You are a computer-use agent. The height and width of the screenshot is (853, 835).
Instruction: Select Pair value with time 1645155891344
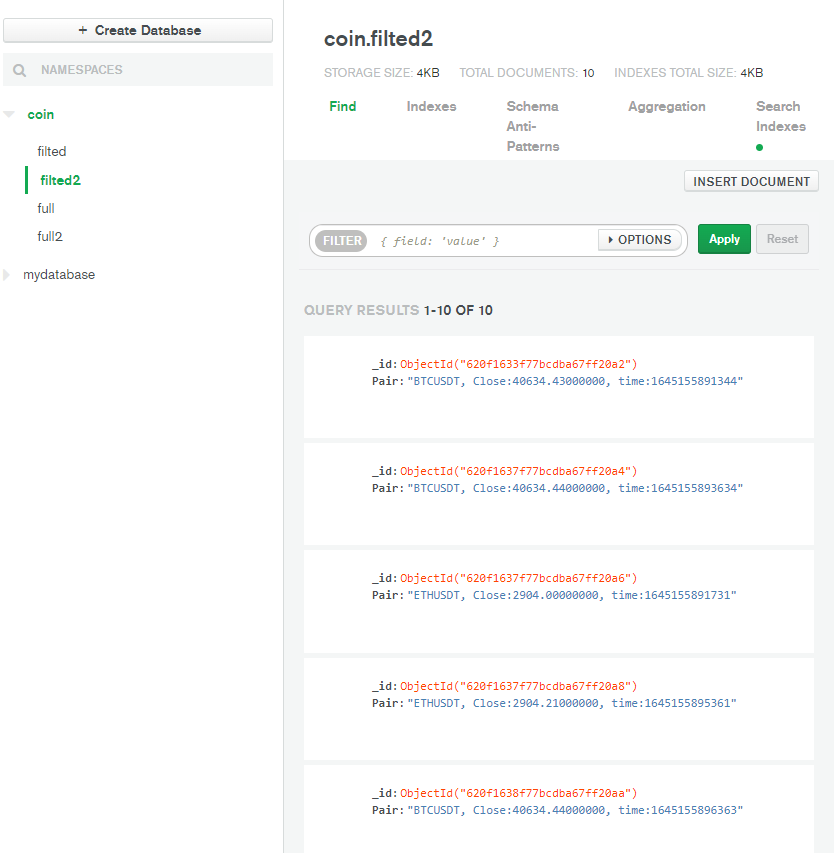tap(575, 381)
